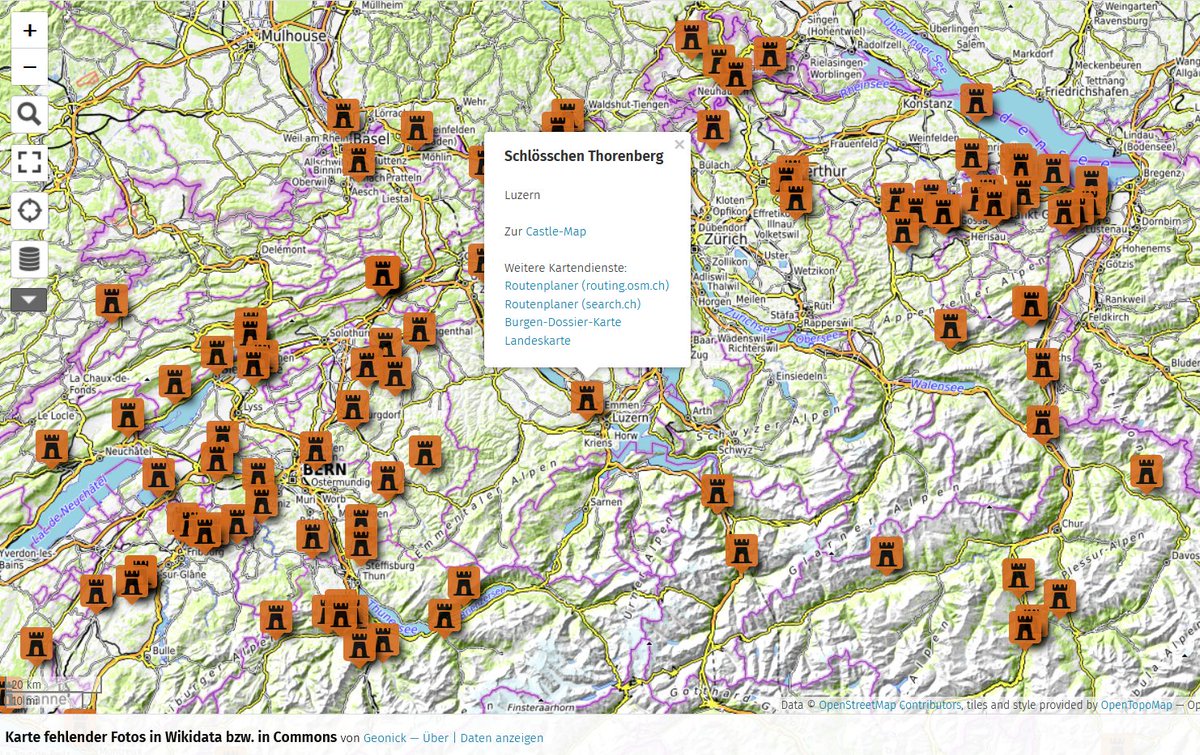The height and width of the screenshot is (755, 1200).
Task: Open the Castle-Map link
Action: pyautogui.click(x=556, y=231)
